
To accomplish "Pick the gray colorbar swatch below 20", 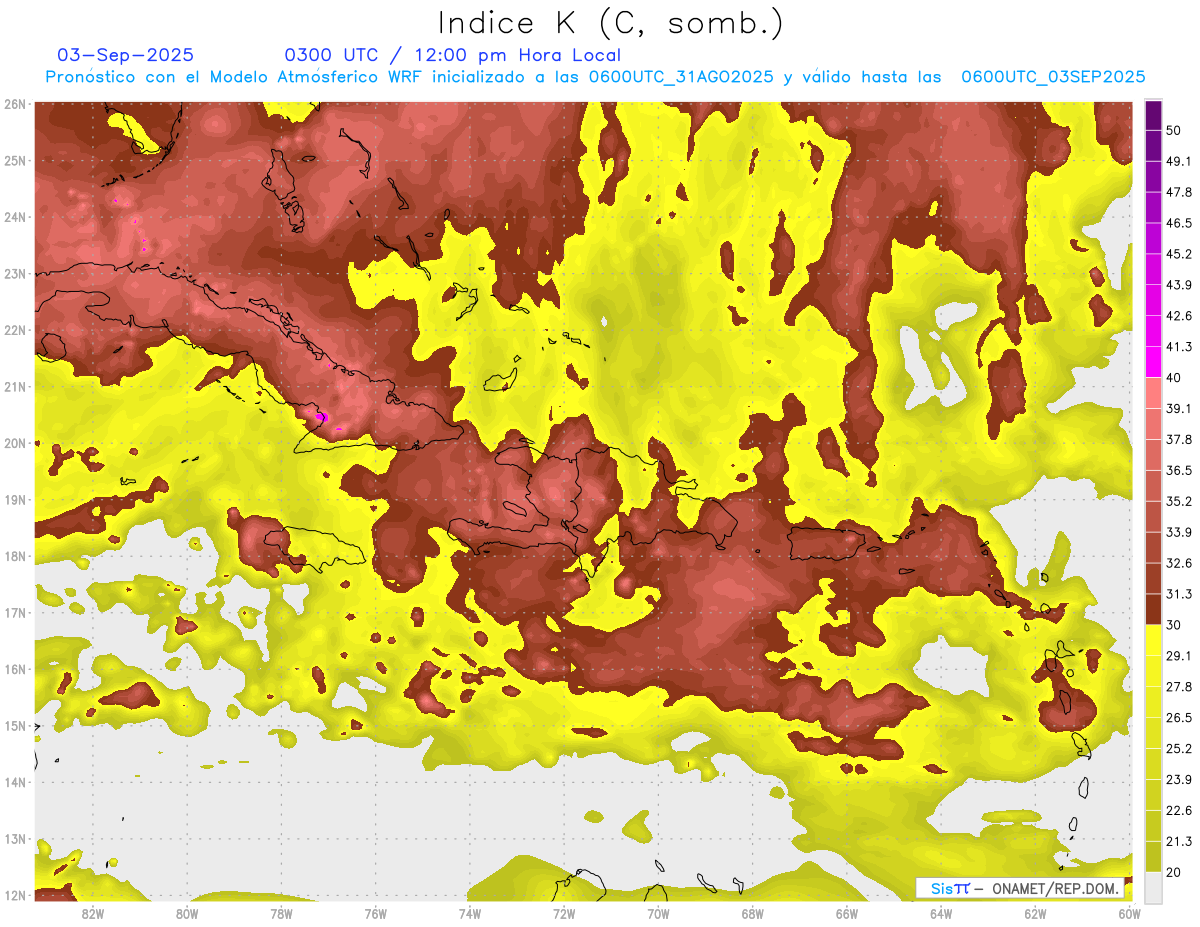I will (1153, 886).
